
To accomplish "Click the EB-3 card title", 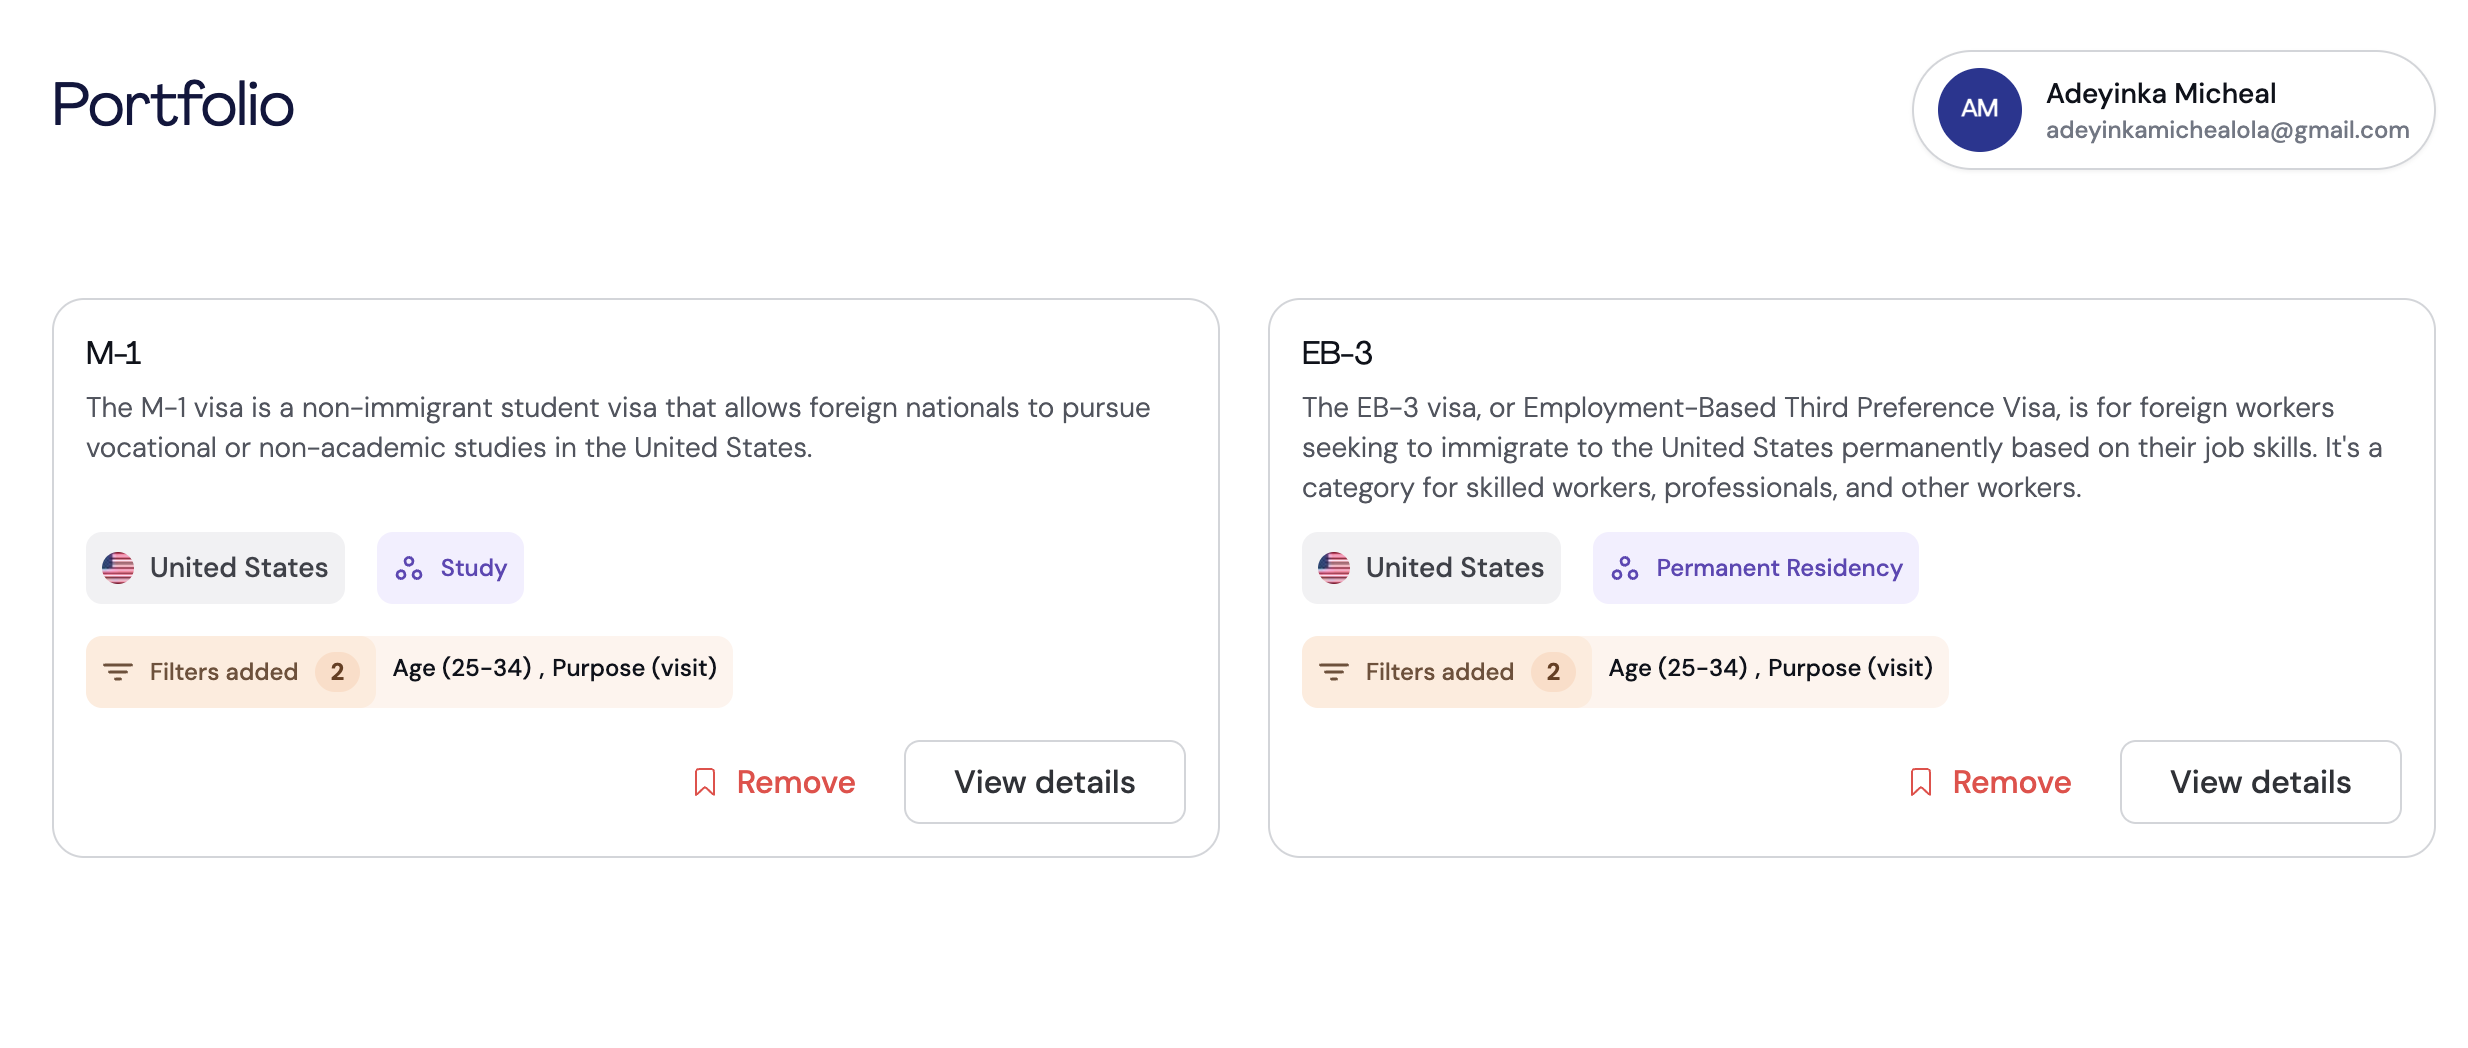I will coord(1337,353).
